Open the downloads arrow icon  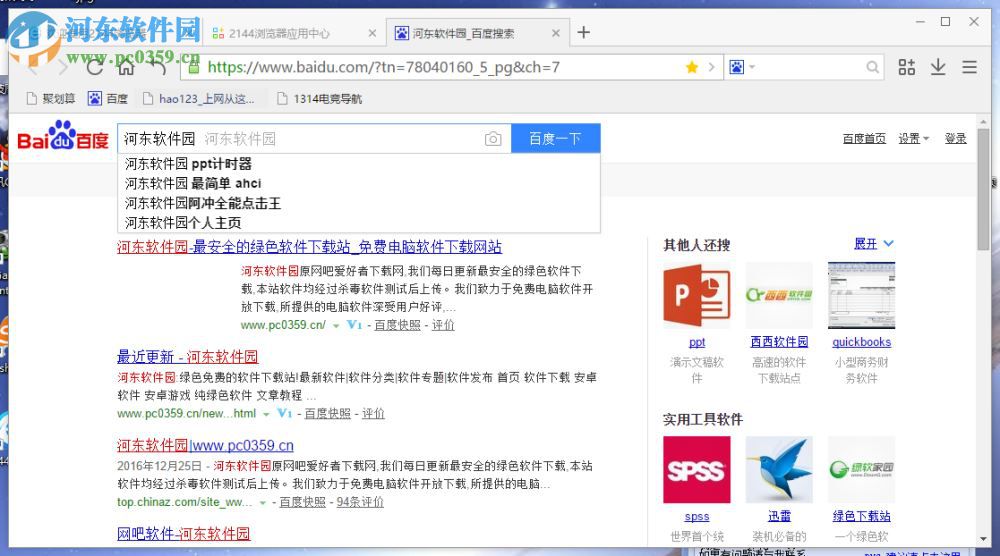click(x=938, y=66)
